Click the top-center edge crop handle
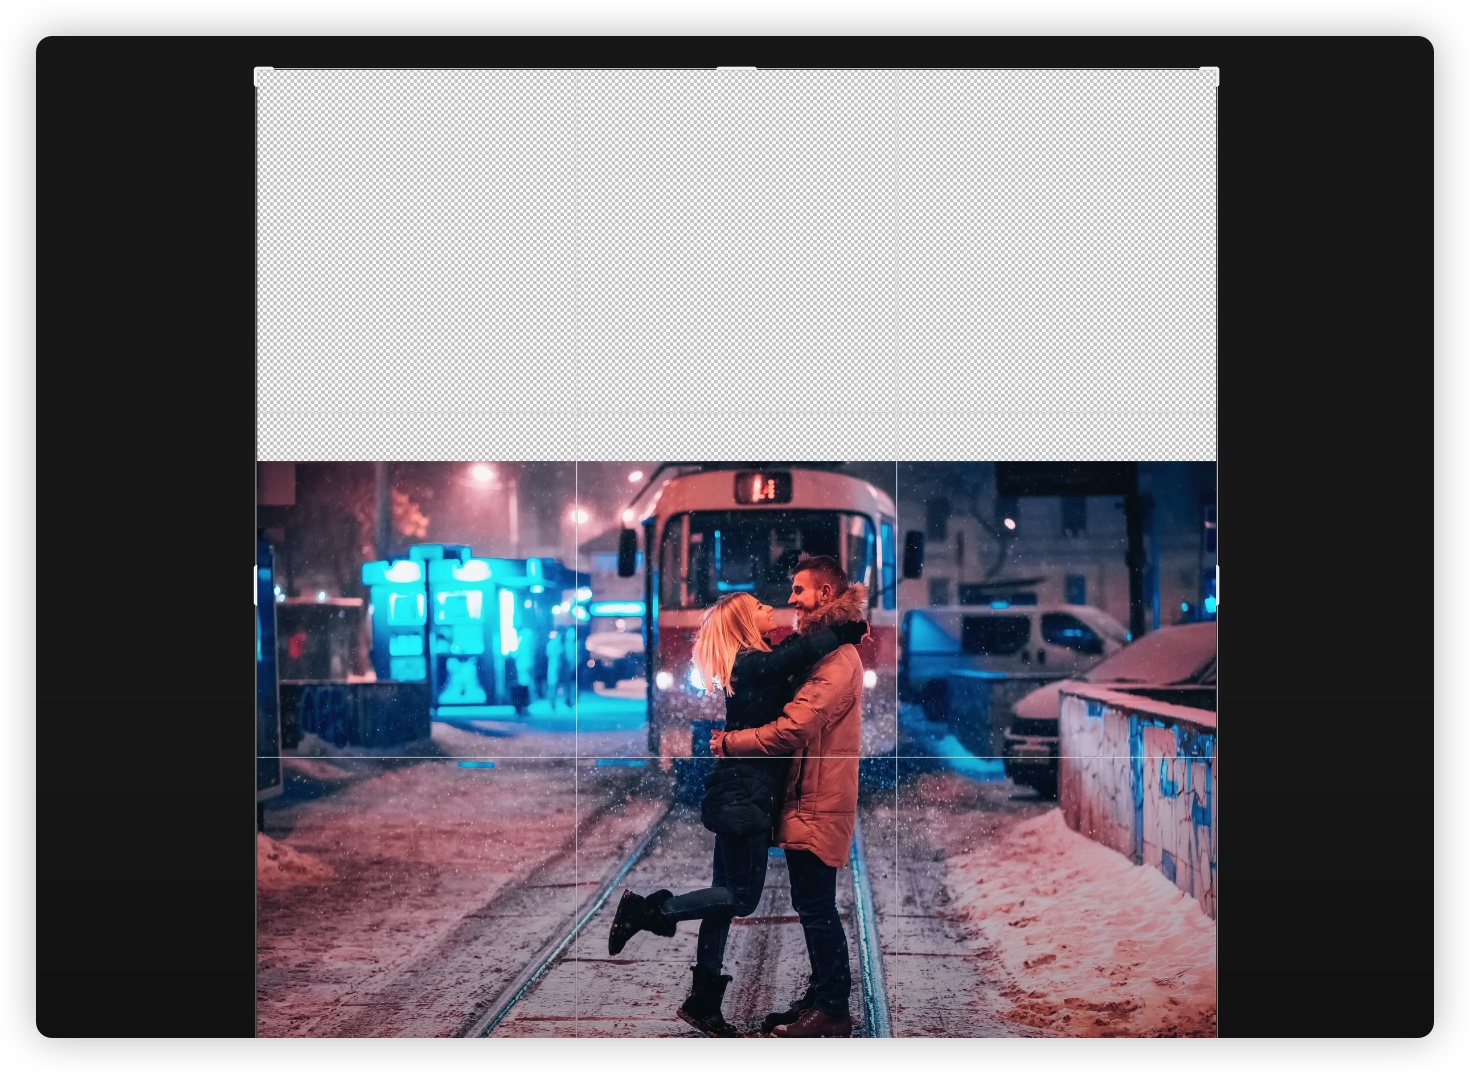The height and width of the screenshot is (1074, 1470). [736, 68]
